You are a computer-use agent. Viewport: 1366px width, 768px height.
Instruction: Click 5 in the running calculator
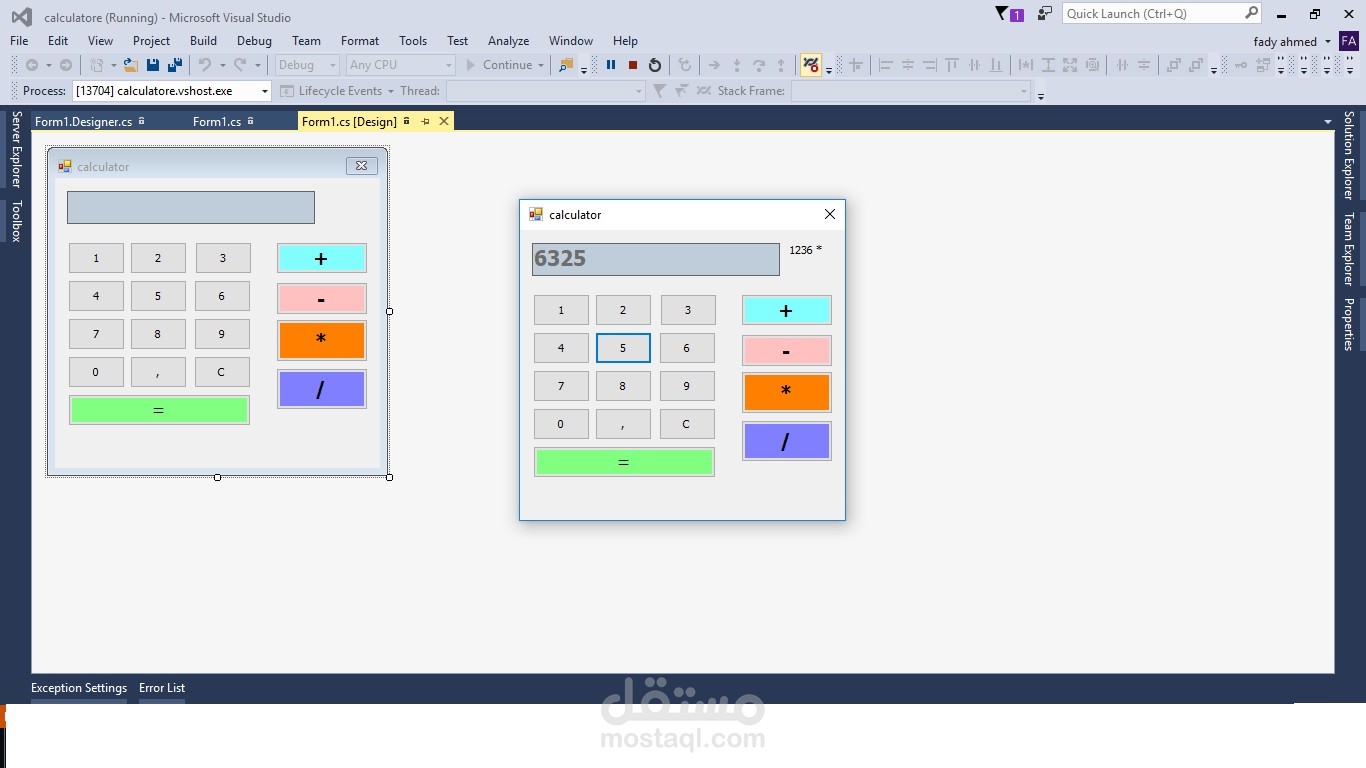pyautogui.click(x=623, y=348)
